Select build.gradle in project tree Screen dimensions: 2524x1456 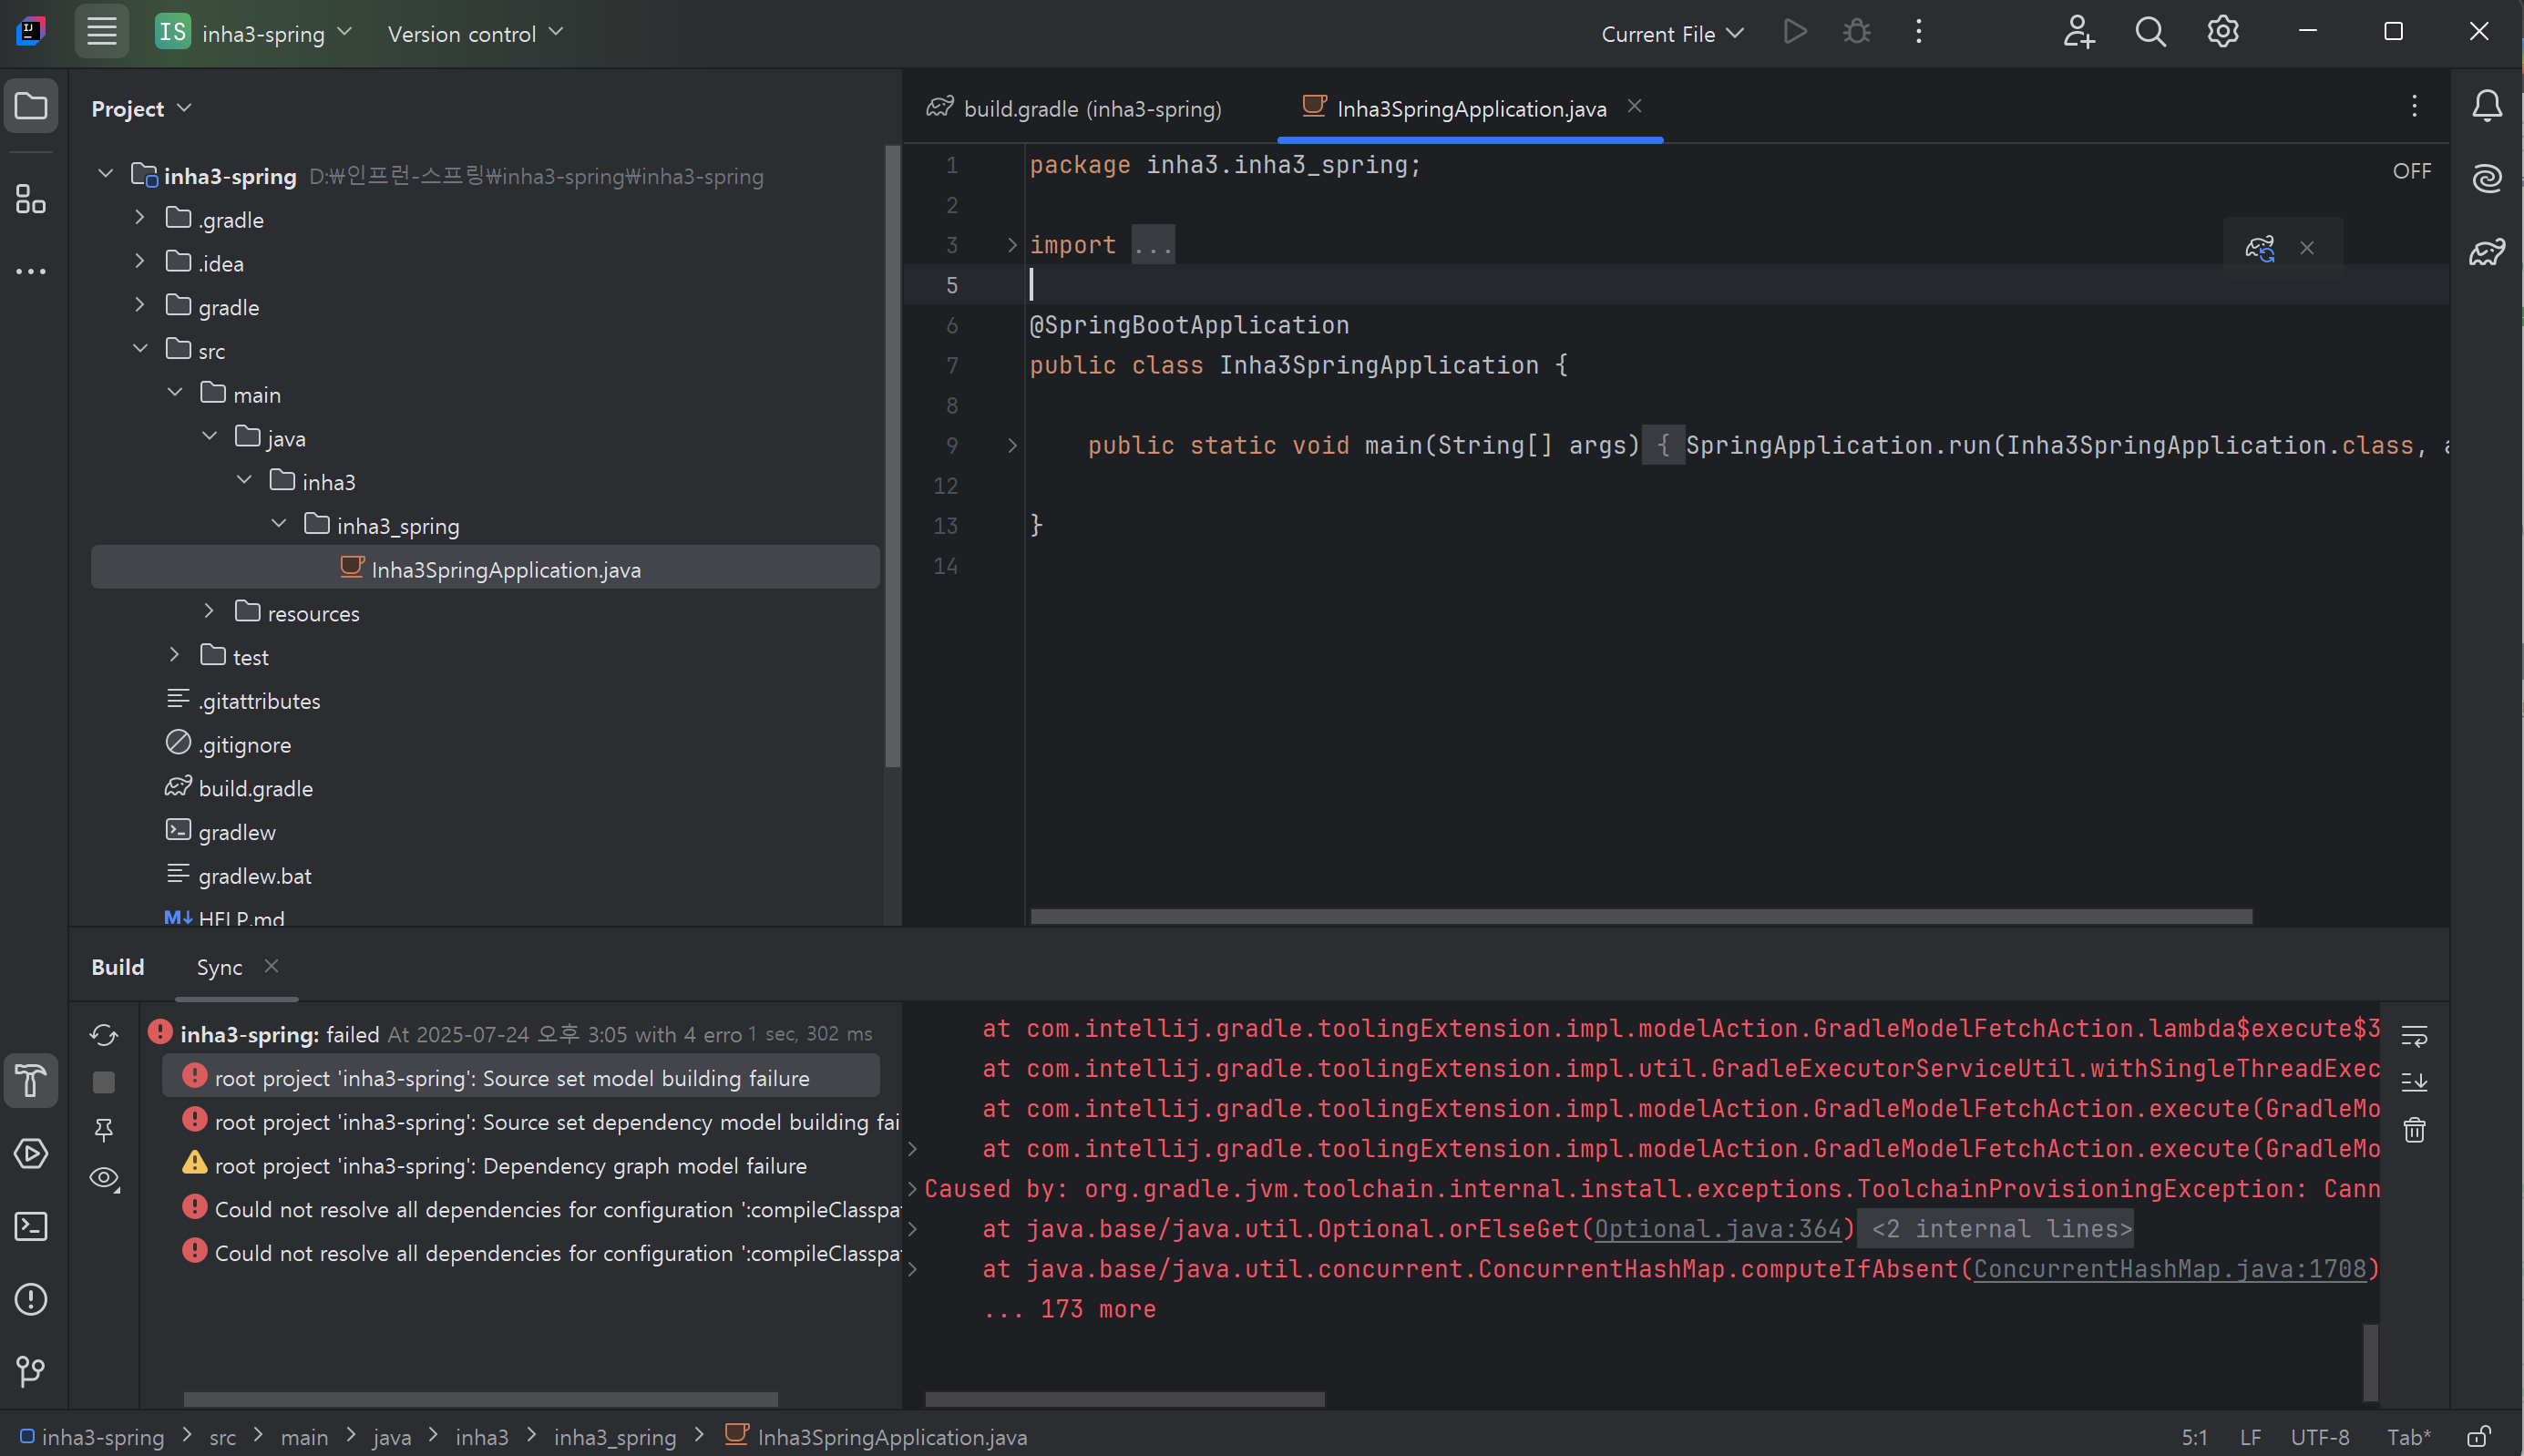pos(255,788)
